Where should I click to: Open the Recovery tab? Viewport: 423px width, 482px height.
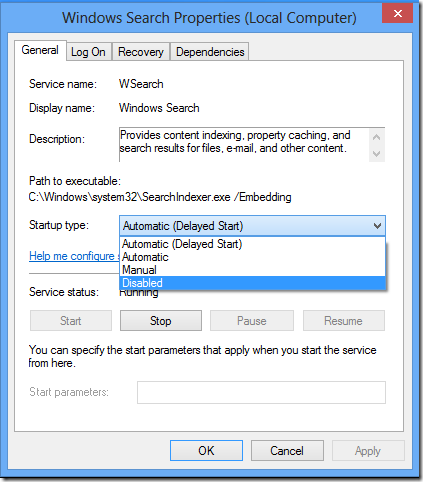tap(141, 52)
